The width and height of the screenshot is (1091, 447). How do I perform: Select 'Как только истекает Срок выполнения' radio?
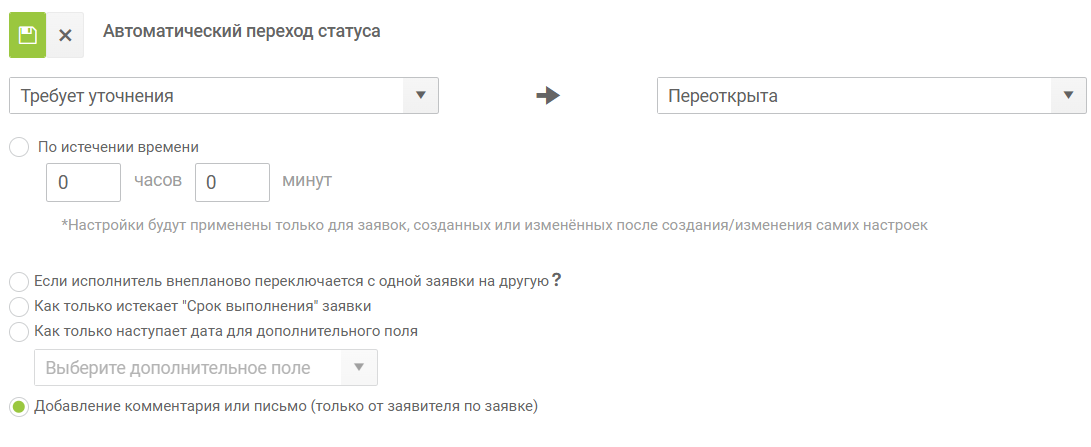(19, 306)
